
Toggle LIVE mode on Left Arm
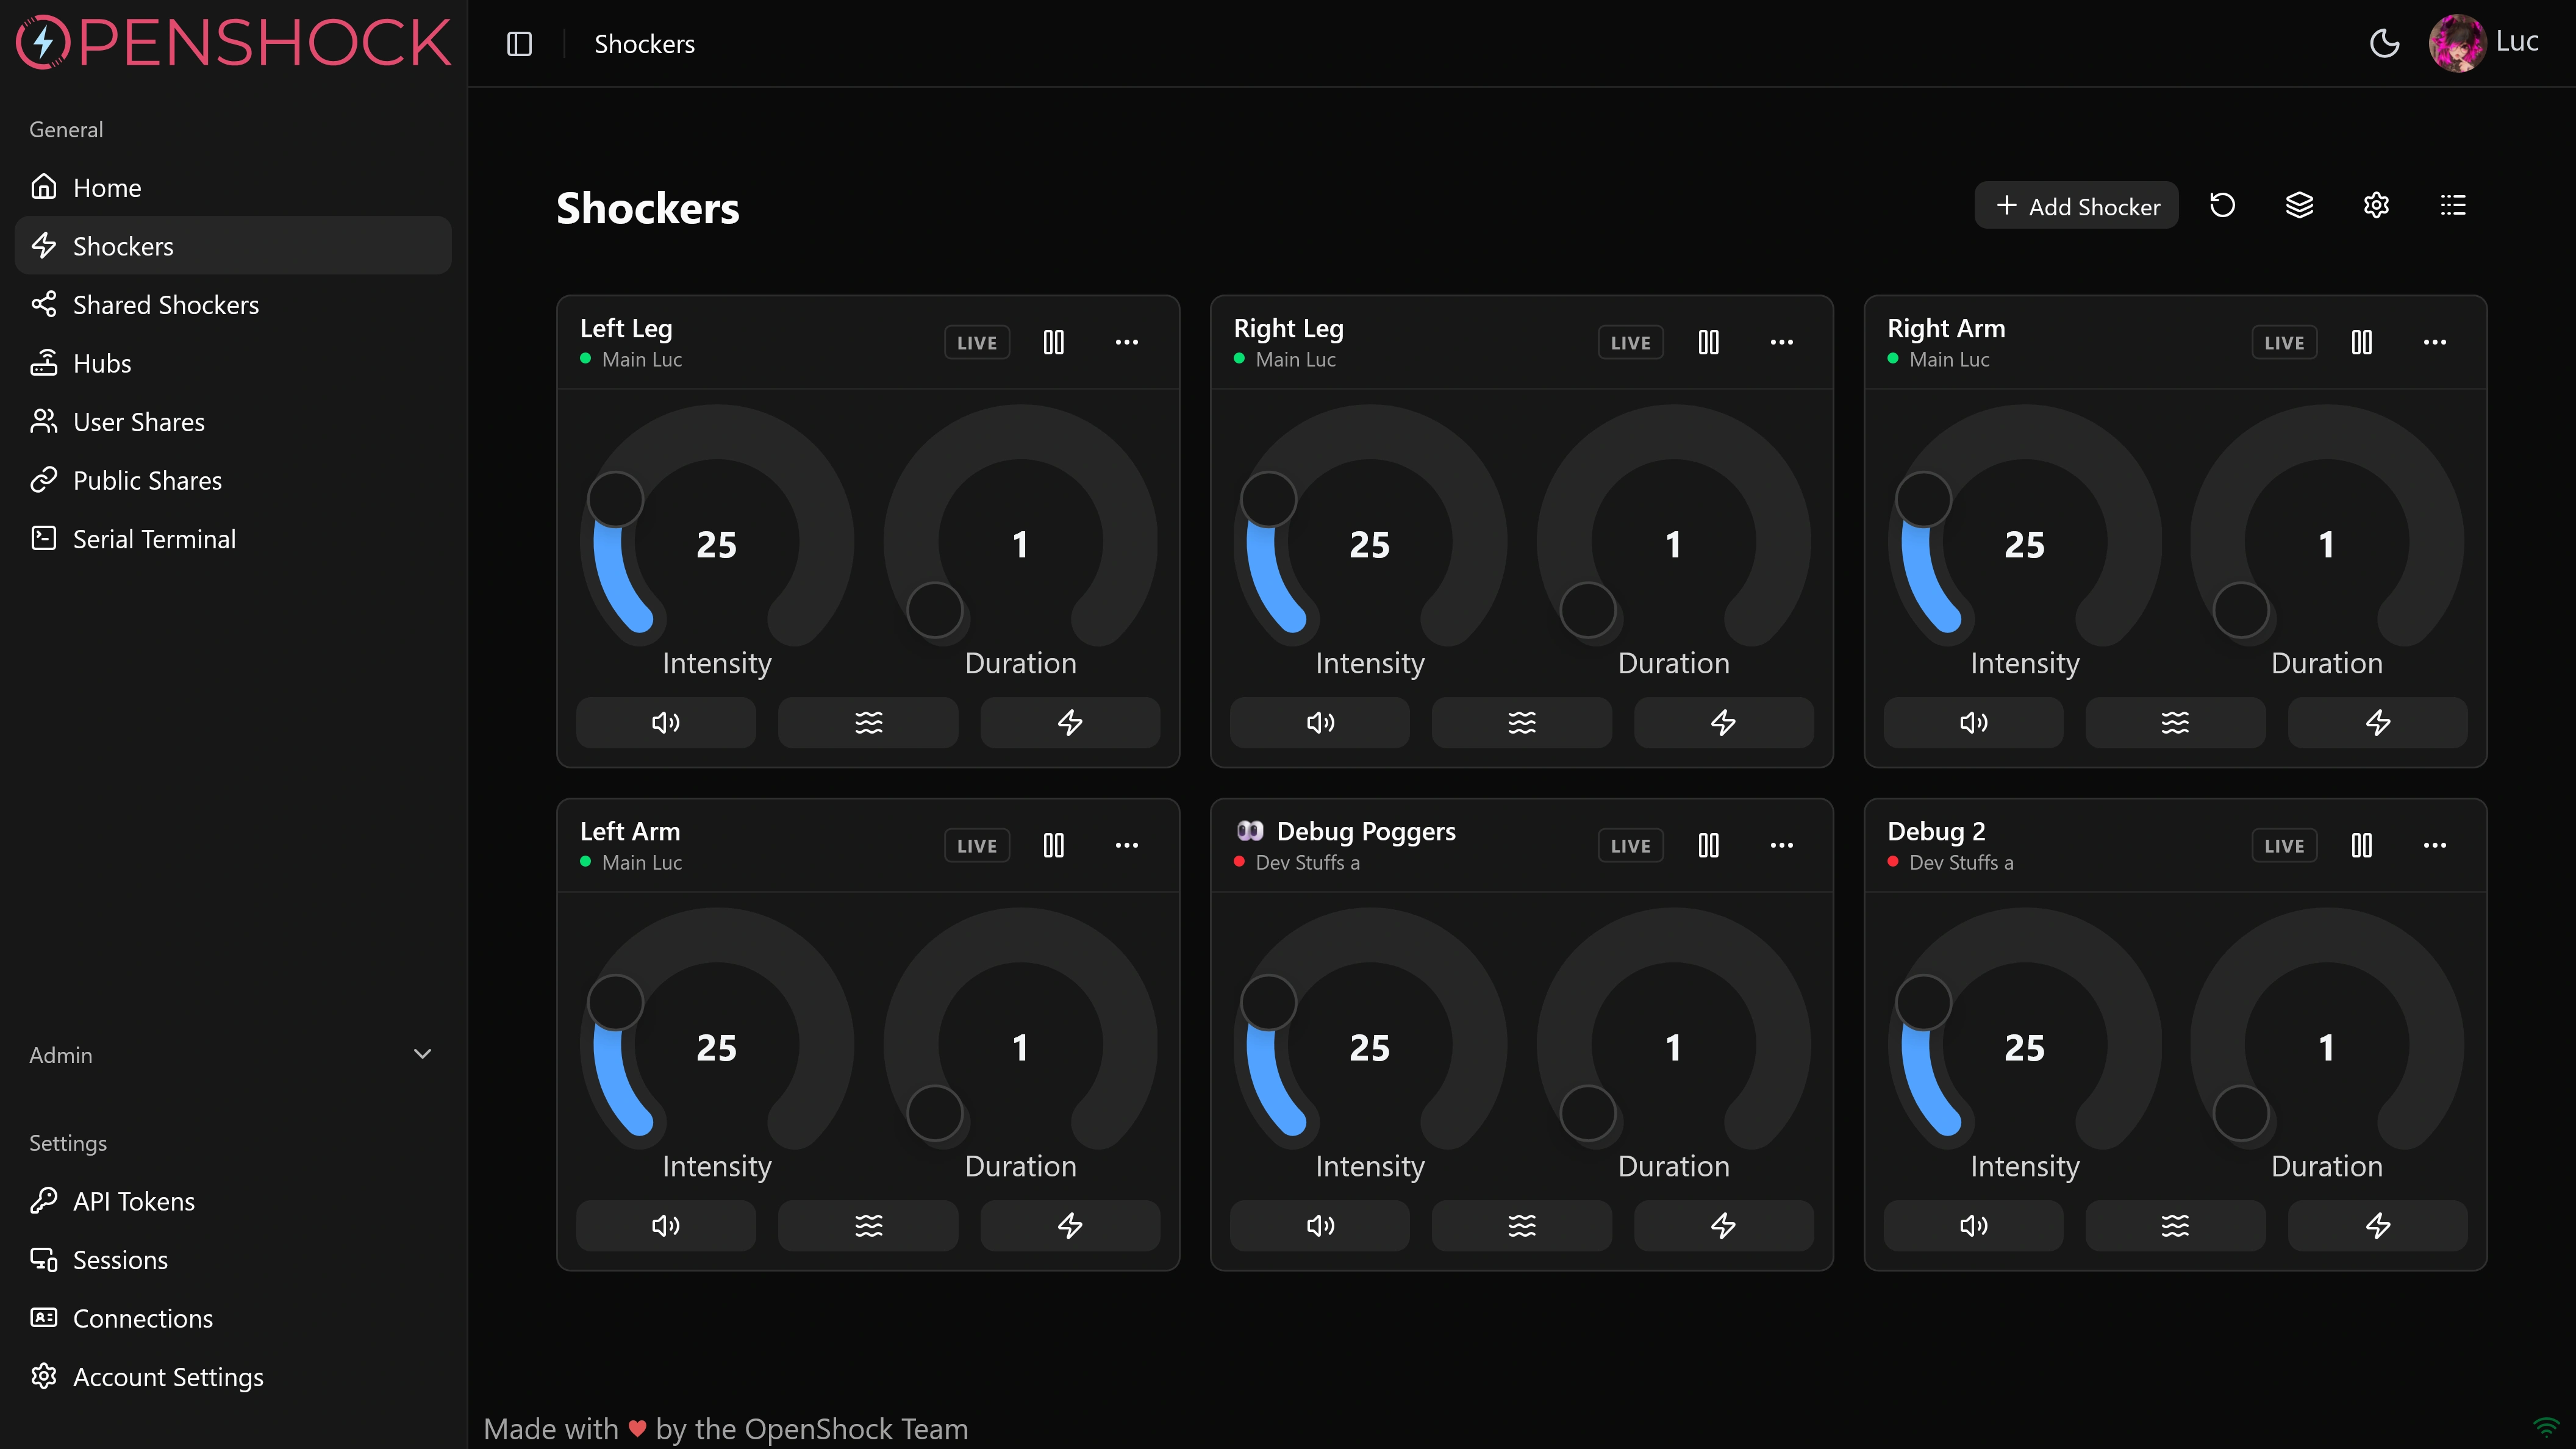coord(977,846)
